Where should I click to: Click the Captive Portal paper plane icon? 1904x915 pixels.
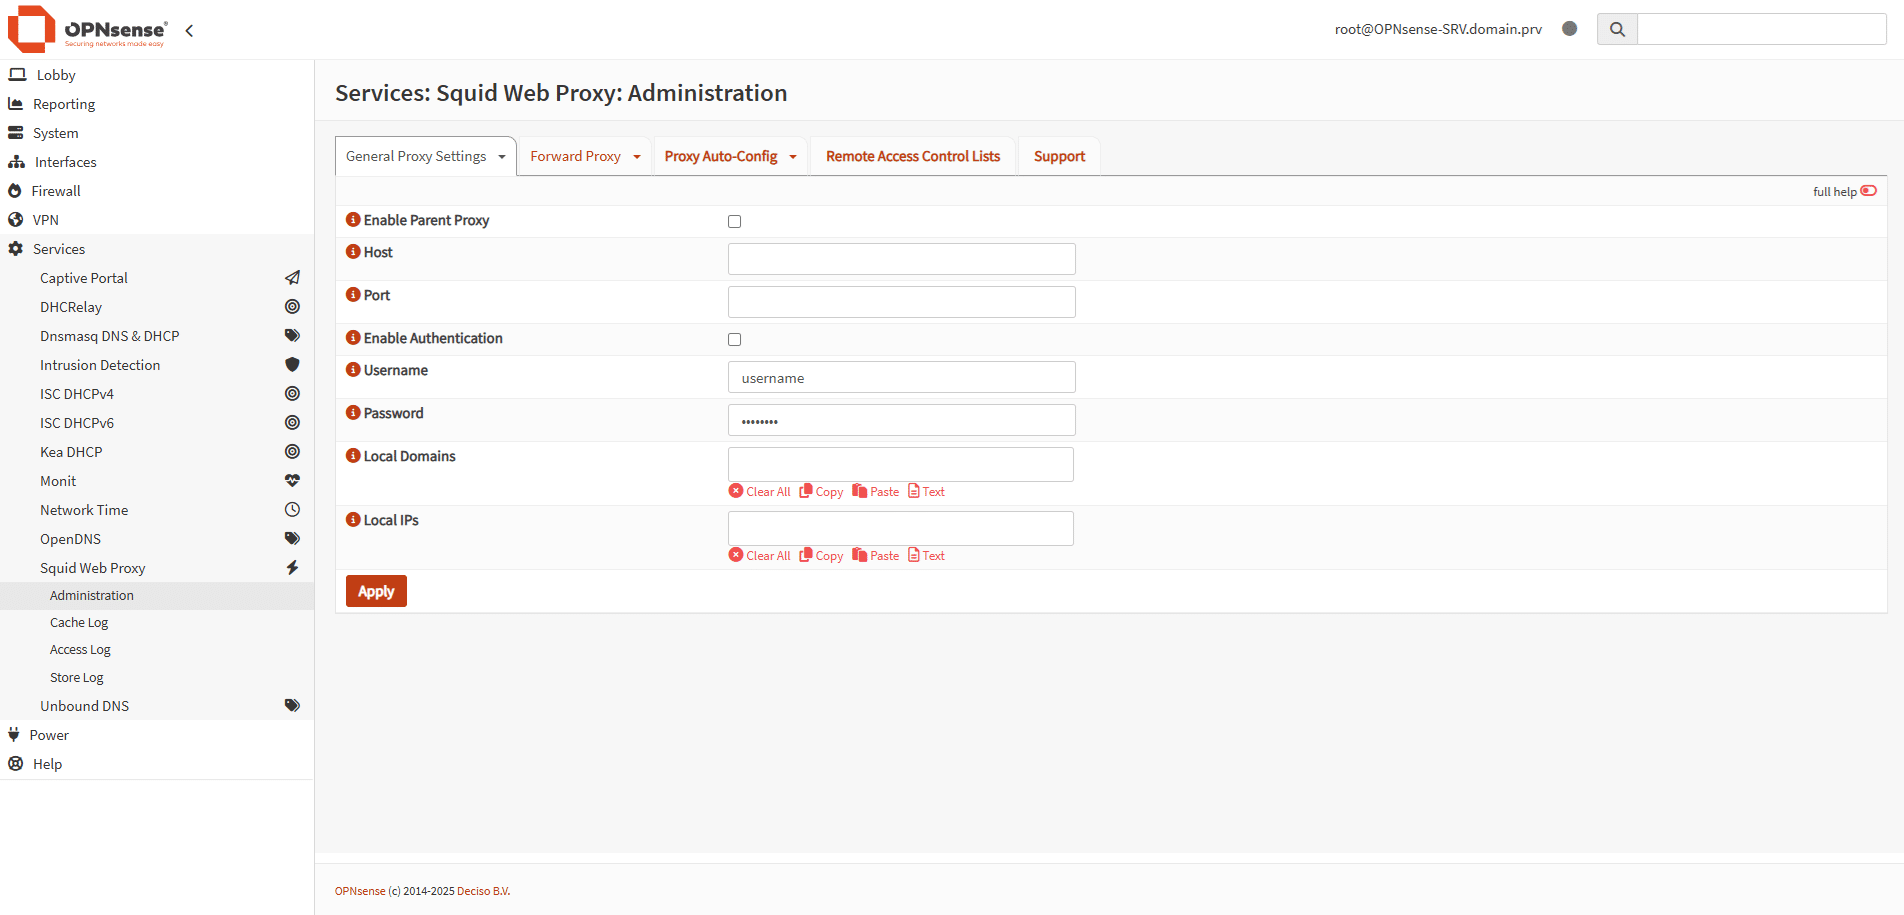292,278
